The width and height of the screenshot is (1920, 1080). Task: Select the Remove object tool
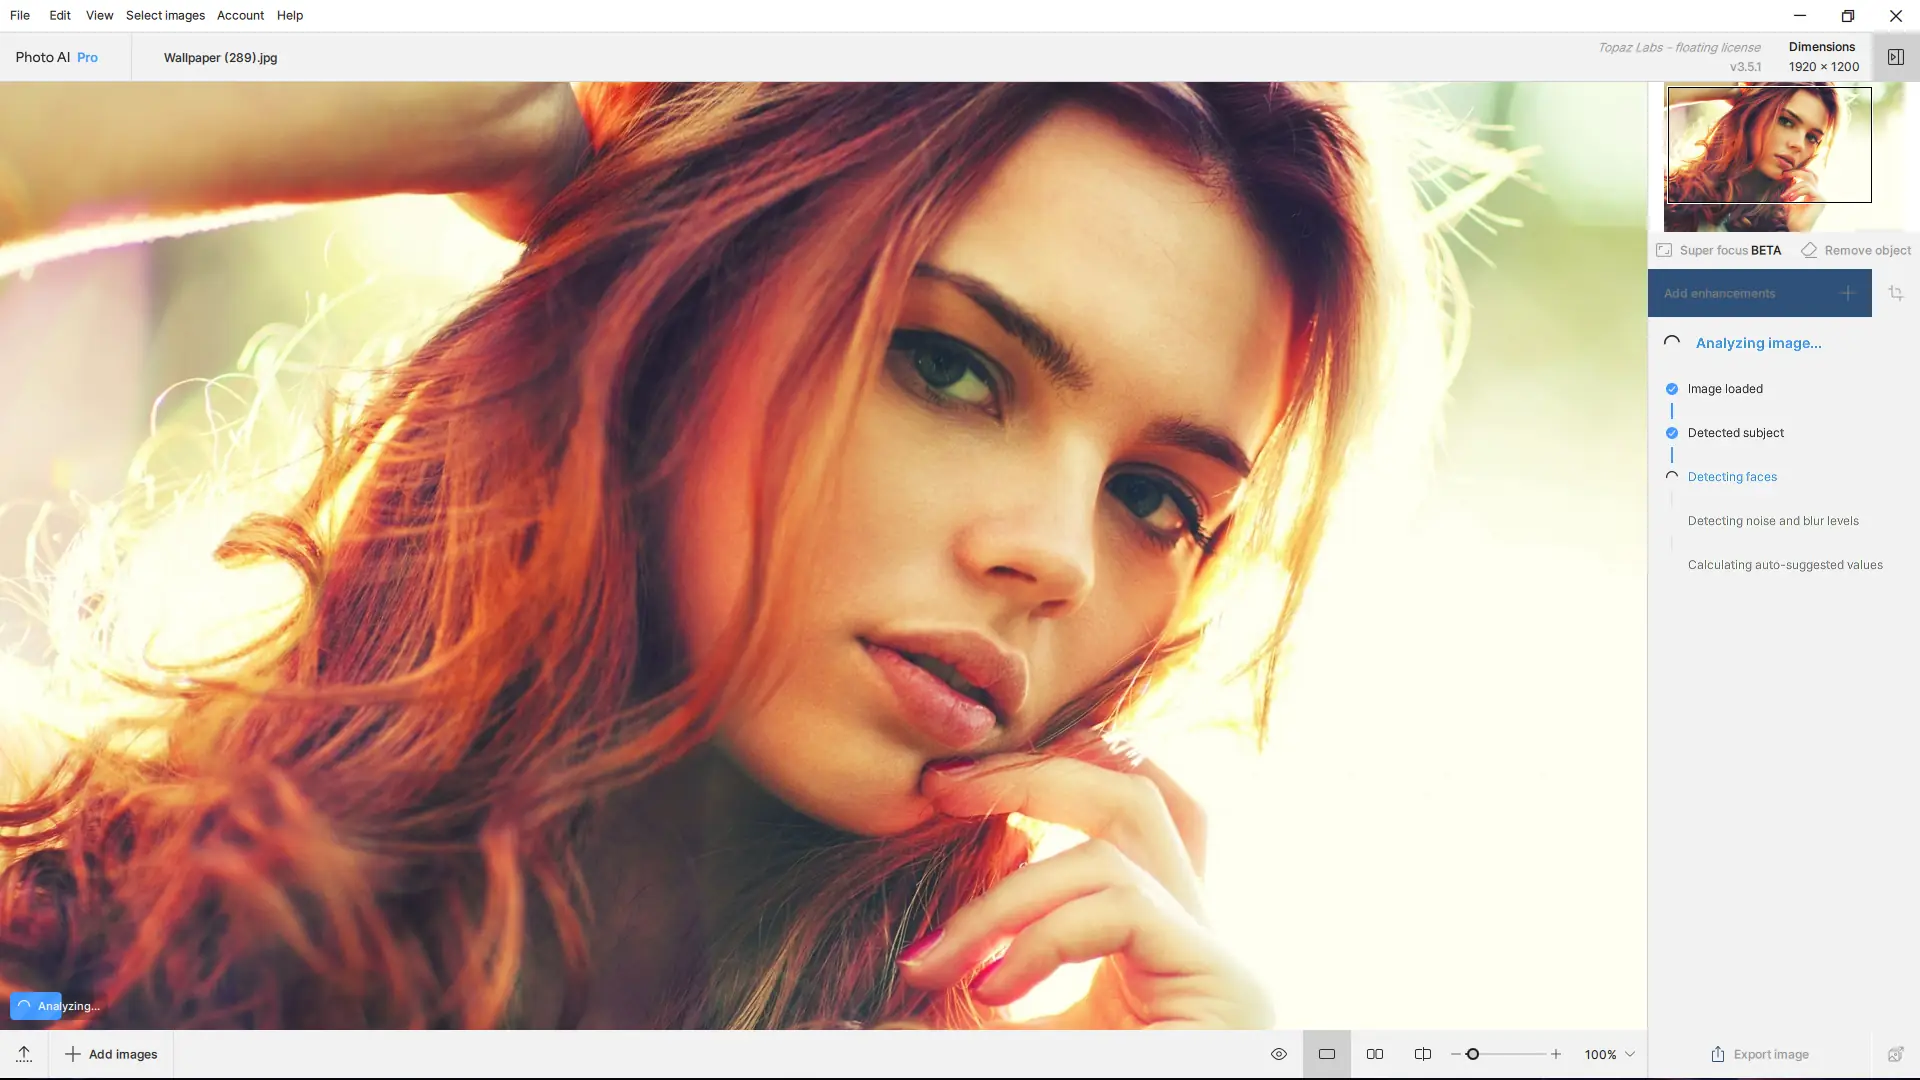[x=1856, y=250]
